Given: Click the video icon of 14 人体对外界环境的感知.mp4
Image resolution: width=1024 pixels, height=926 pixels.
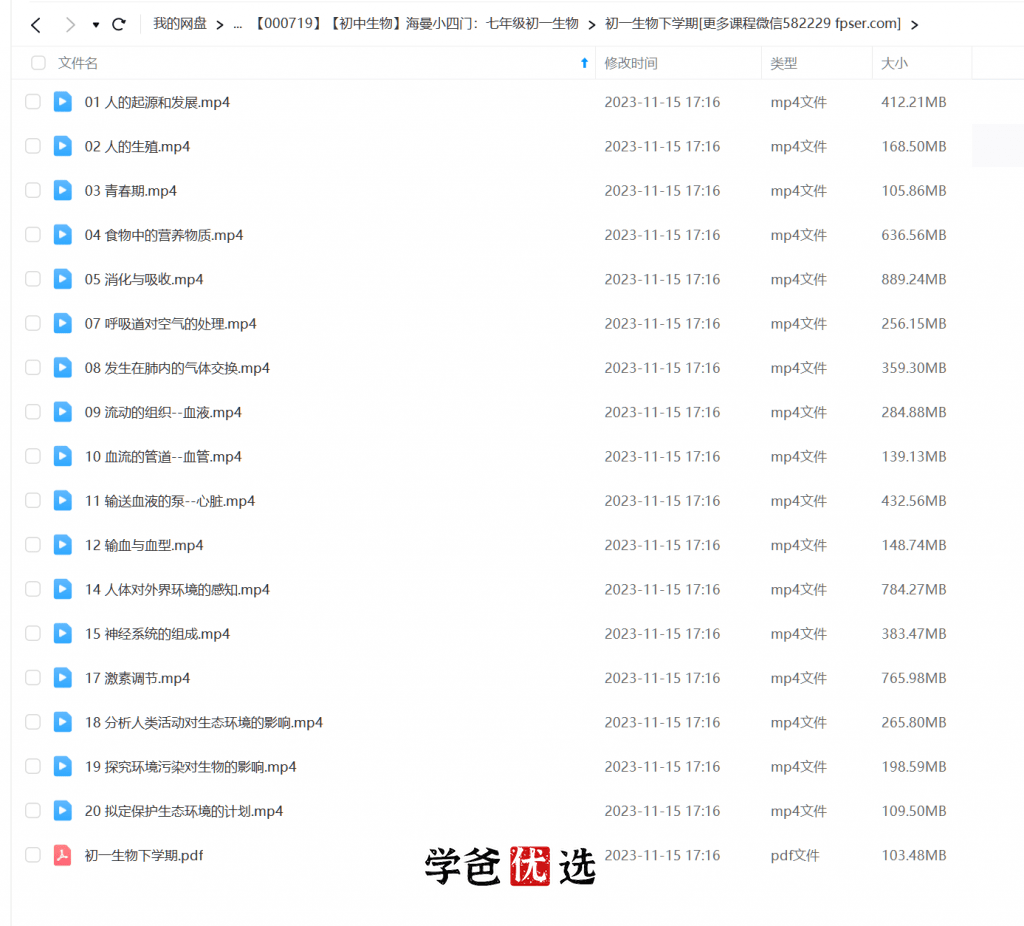Looking at the screenshot, I should (x=63, y=590).
